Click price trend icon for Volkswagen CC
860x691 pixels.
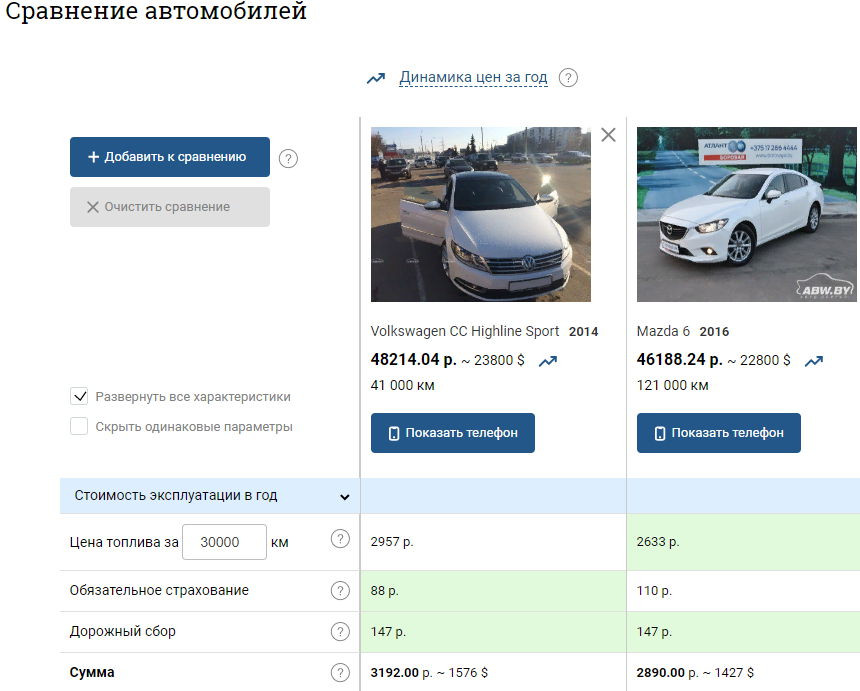coord(548,361)
